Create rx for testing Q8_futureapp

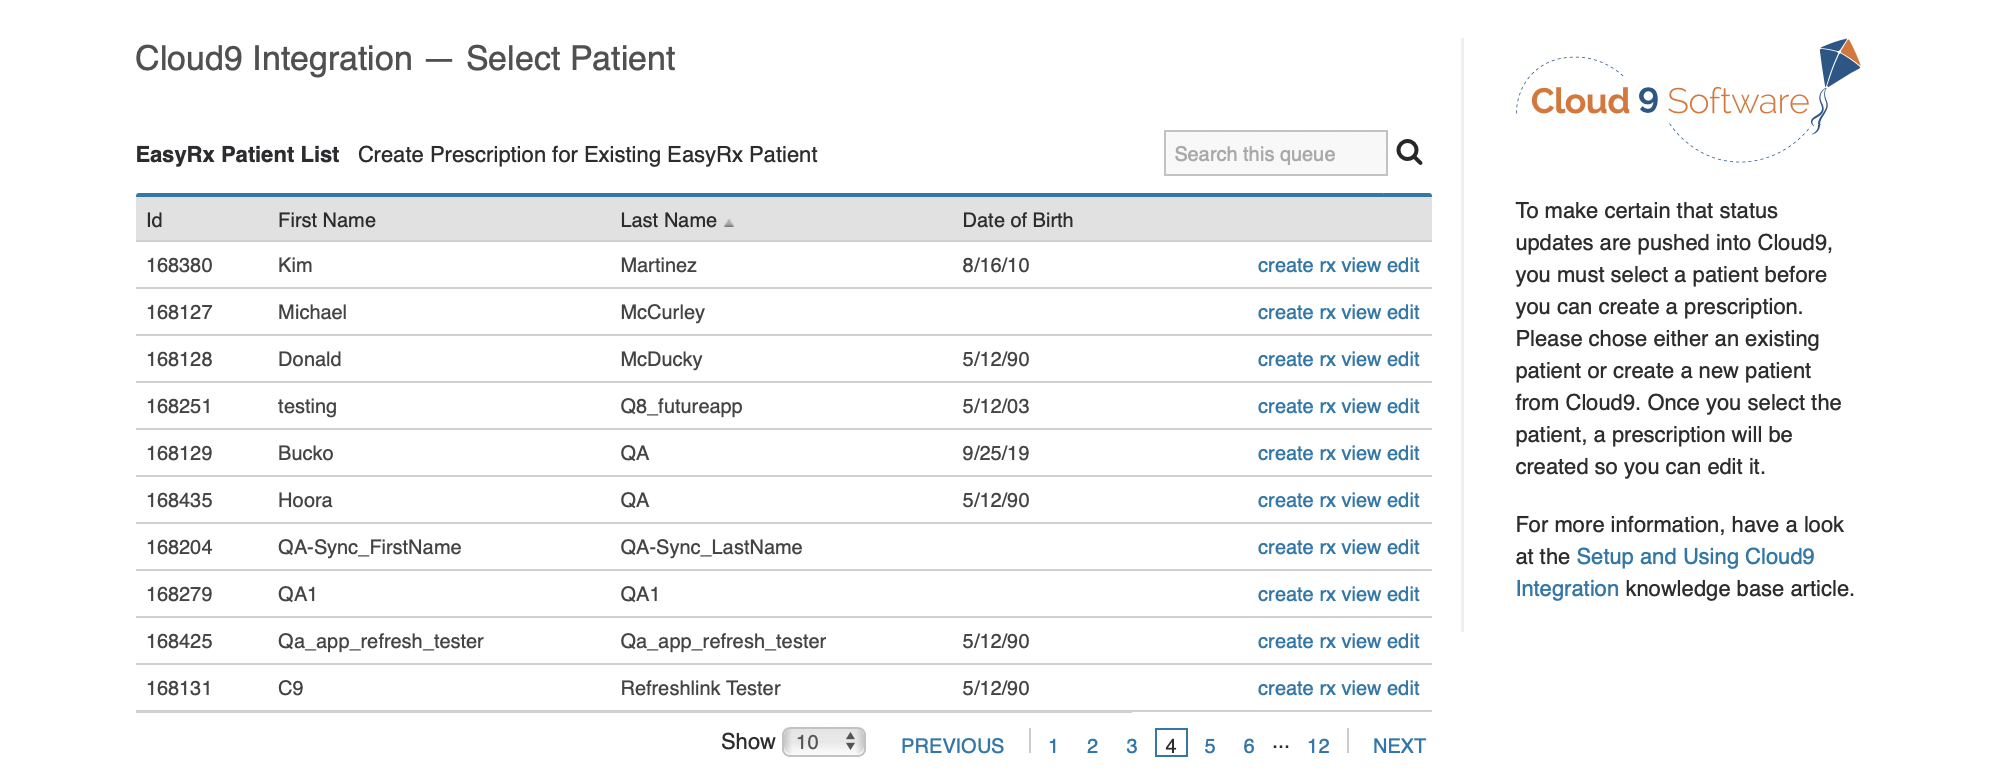[x=1296, y=406]
